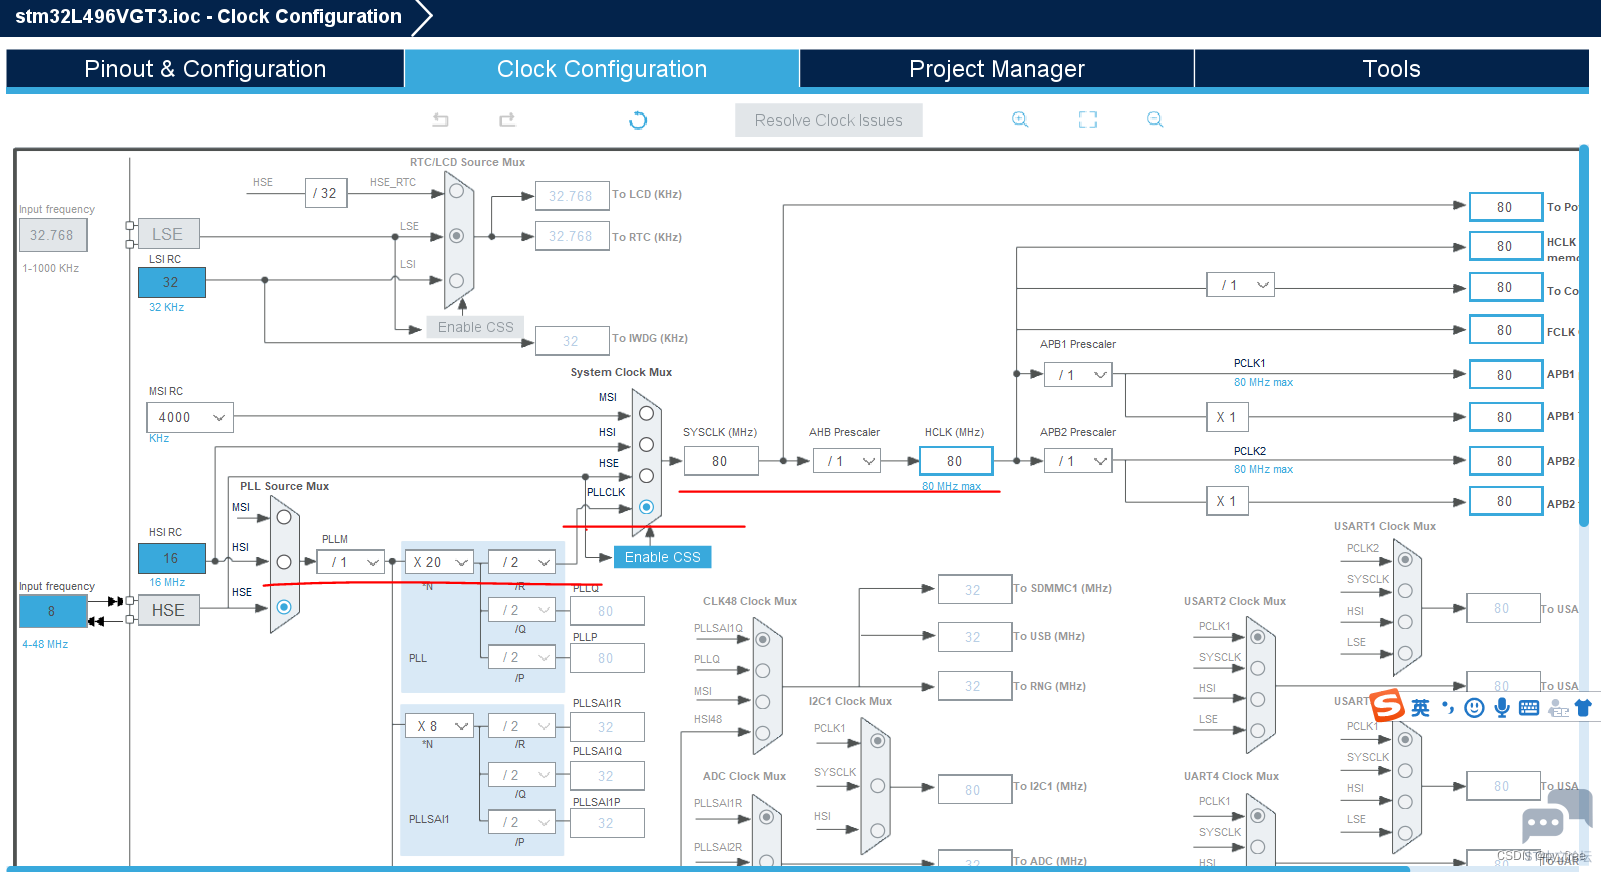
Task: Select SYSCLK in USART1 Clock Mux
Action: pos(1405,591)
